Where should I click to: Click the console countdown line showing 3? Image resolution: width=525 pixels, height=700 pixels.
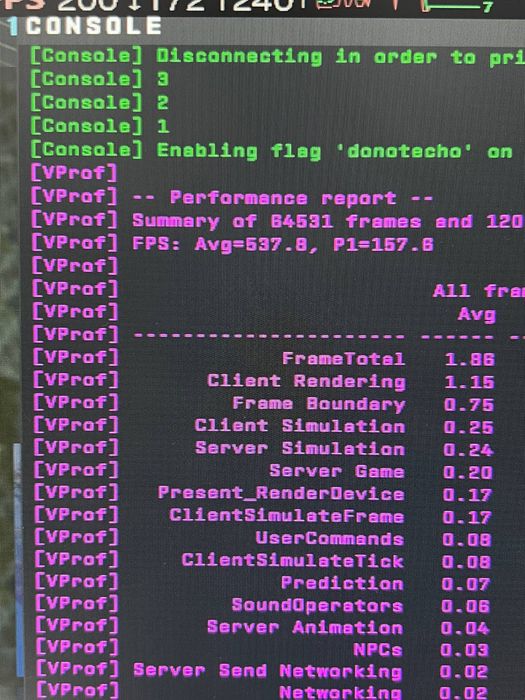click(99, 79)
